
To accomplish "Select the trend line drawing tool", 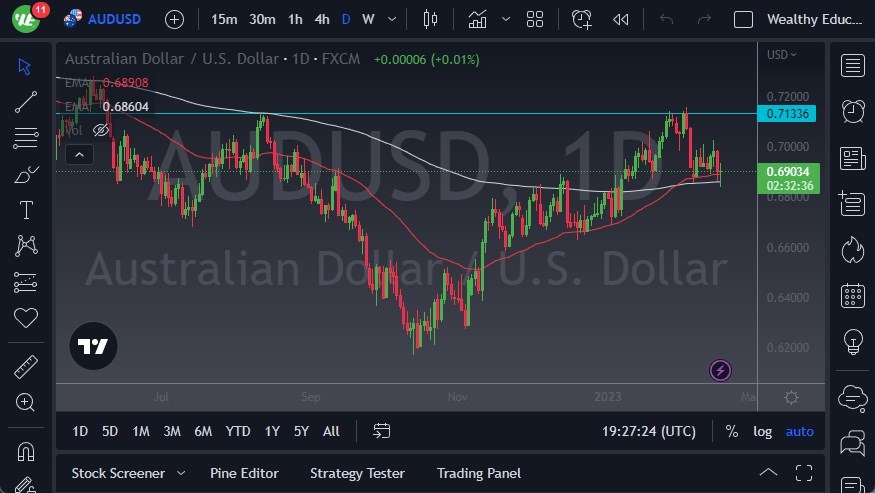I will point(26,101).
